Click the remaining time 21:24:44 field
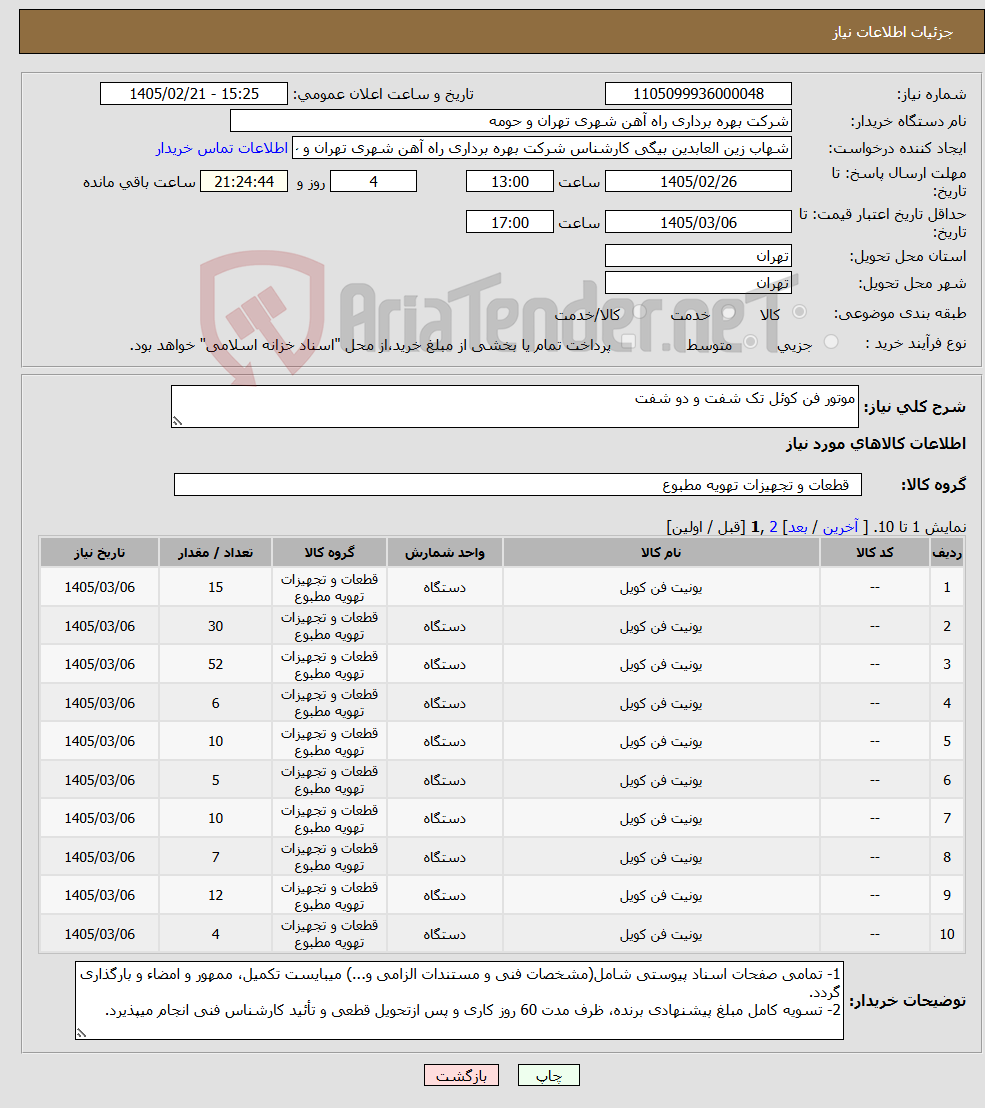This screenshot has height=1108, width=985. click(244, 182)
